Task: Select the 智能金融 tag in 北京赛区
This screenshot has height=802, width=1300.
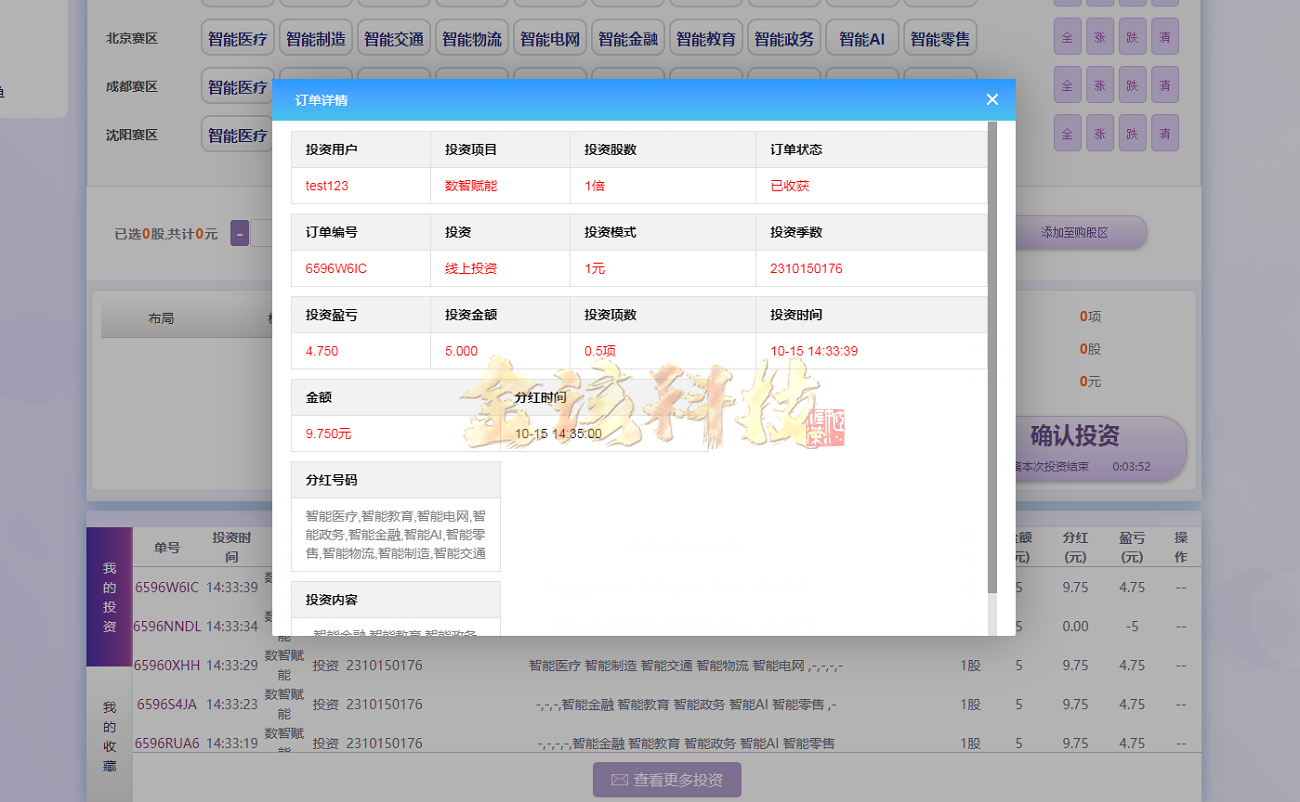Action: (628, 36)
